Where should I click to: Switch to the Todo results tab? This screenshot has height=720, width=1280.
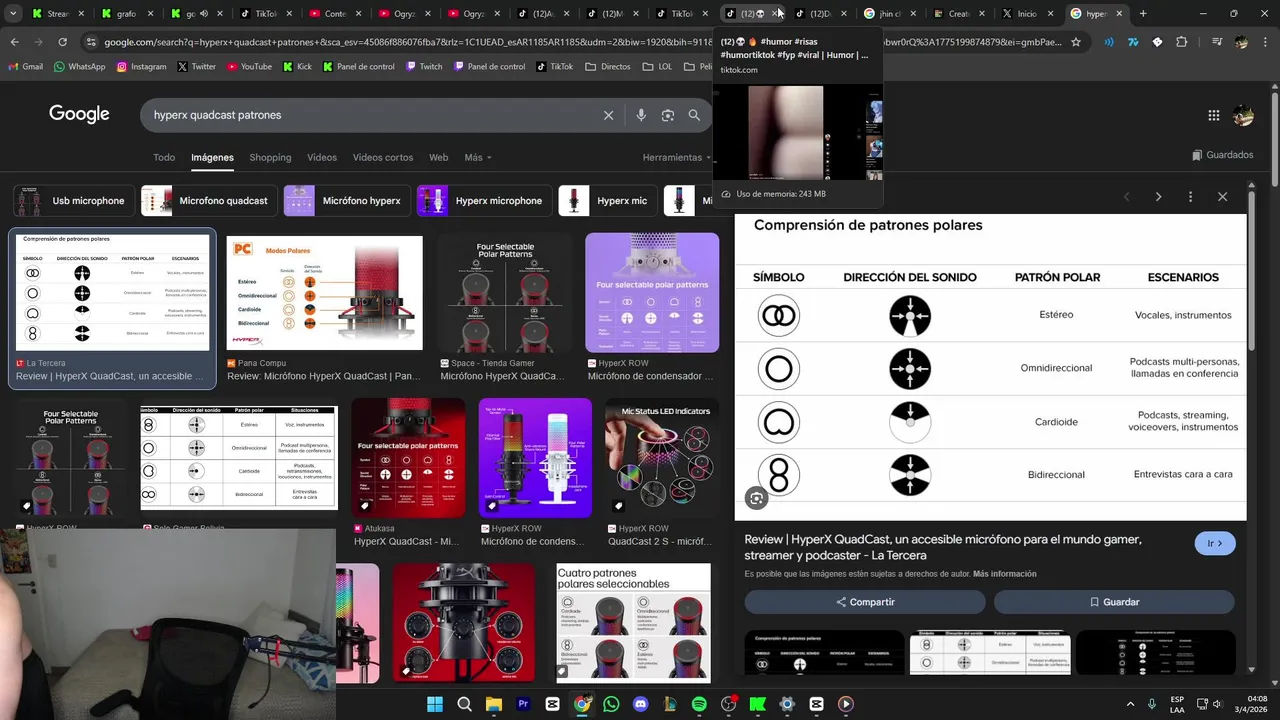pos(164,157)
